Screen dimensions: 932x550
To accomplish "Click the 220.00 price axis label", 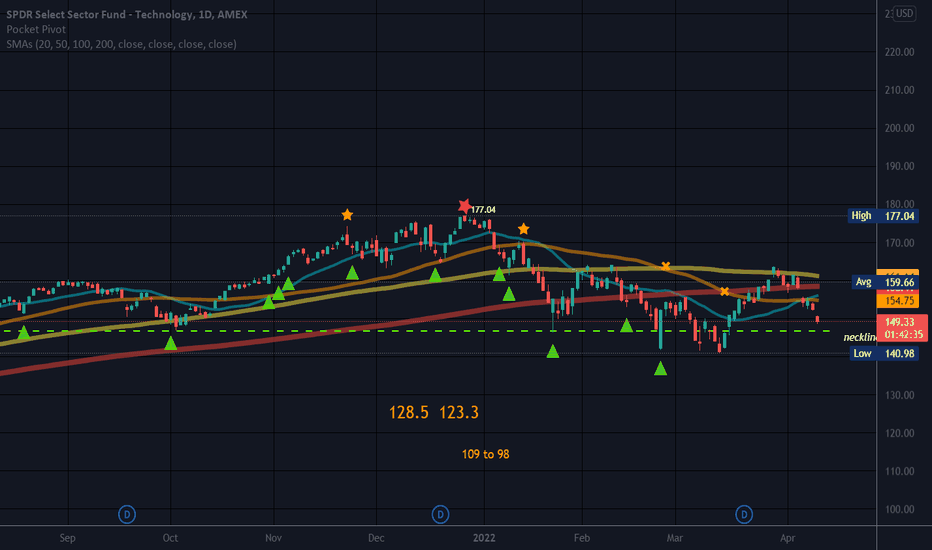I will click(x=899, y=52).
